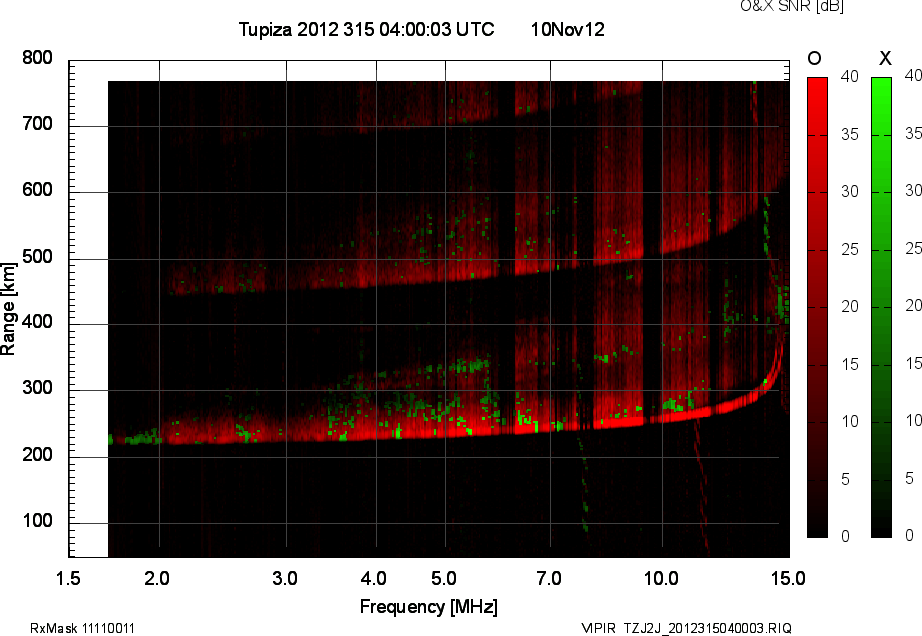Image resolution: width=922 pixels, height=636 pixels.
Task: Click the 15 dB label beside the O color bar
Action: (x=850, y=364)
